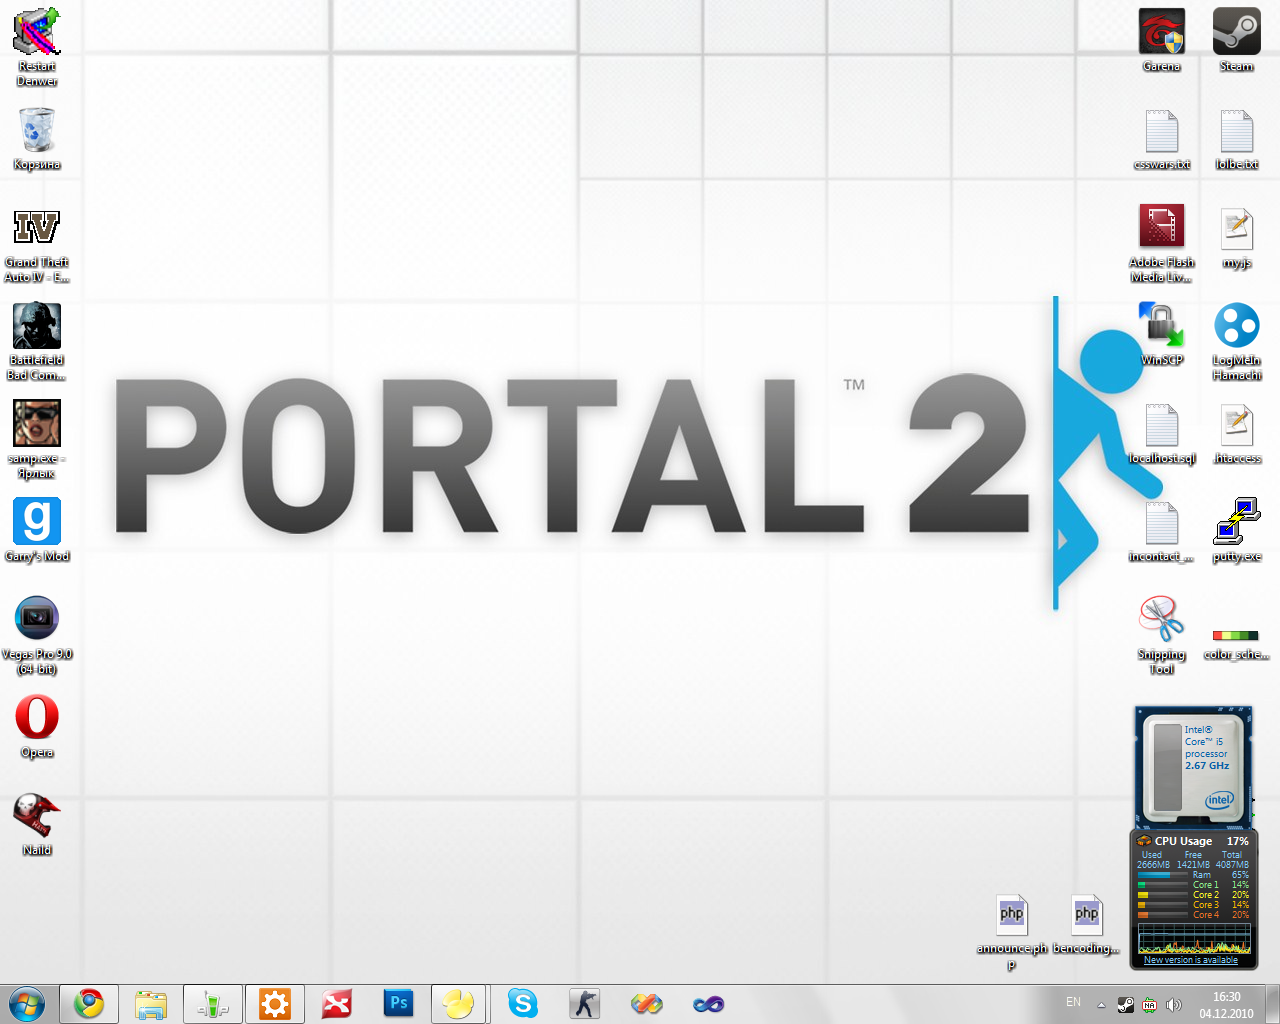The height and width of the screenshot is (1024, 1280).
Task: Select the localhost.sql file
Action: click(x=1162, y=433)
